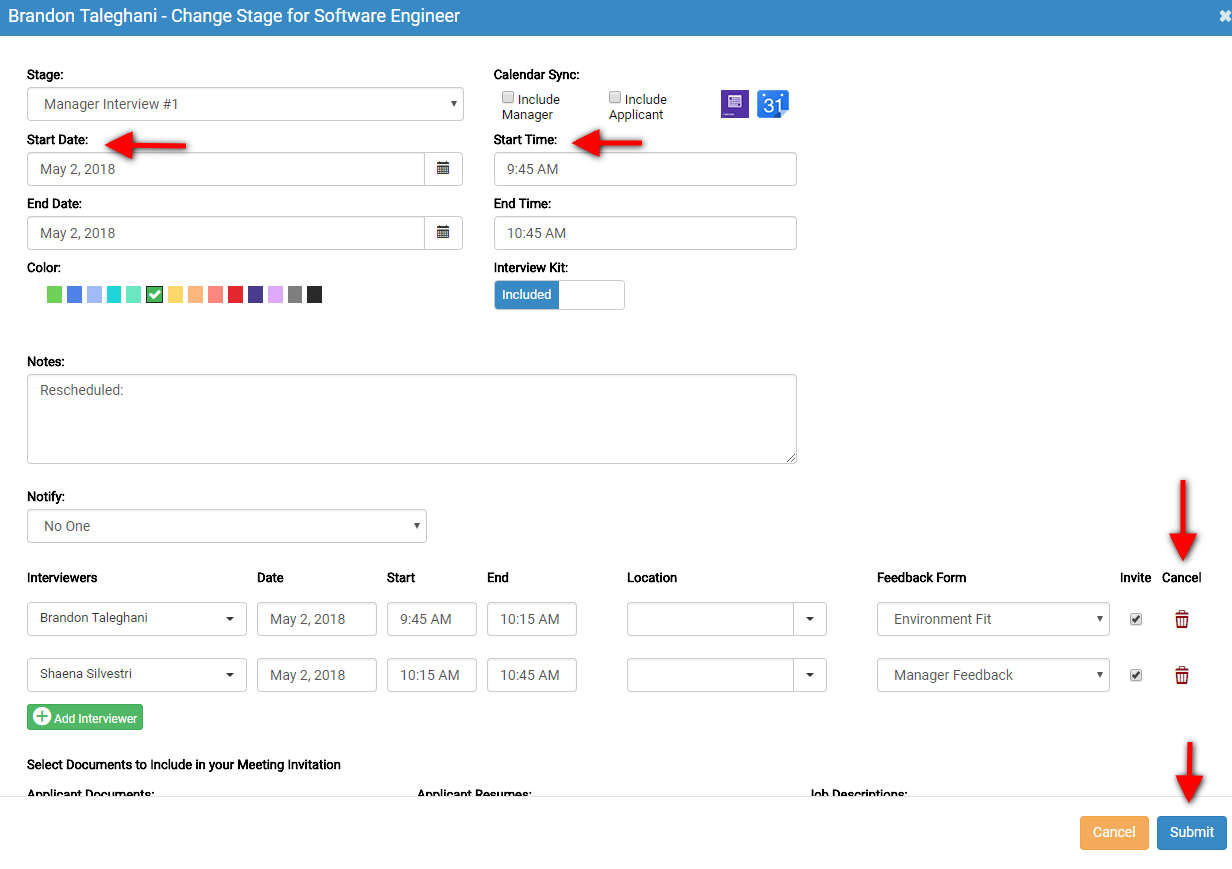Open the Brandon Taleghani interviewer dropdown

tap(137, 619)
